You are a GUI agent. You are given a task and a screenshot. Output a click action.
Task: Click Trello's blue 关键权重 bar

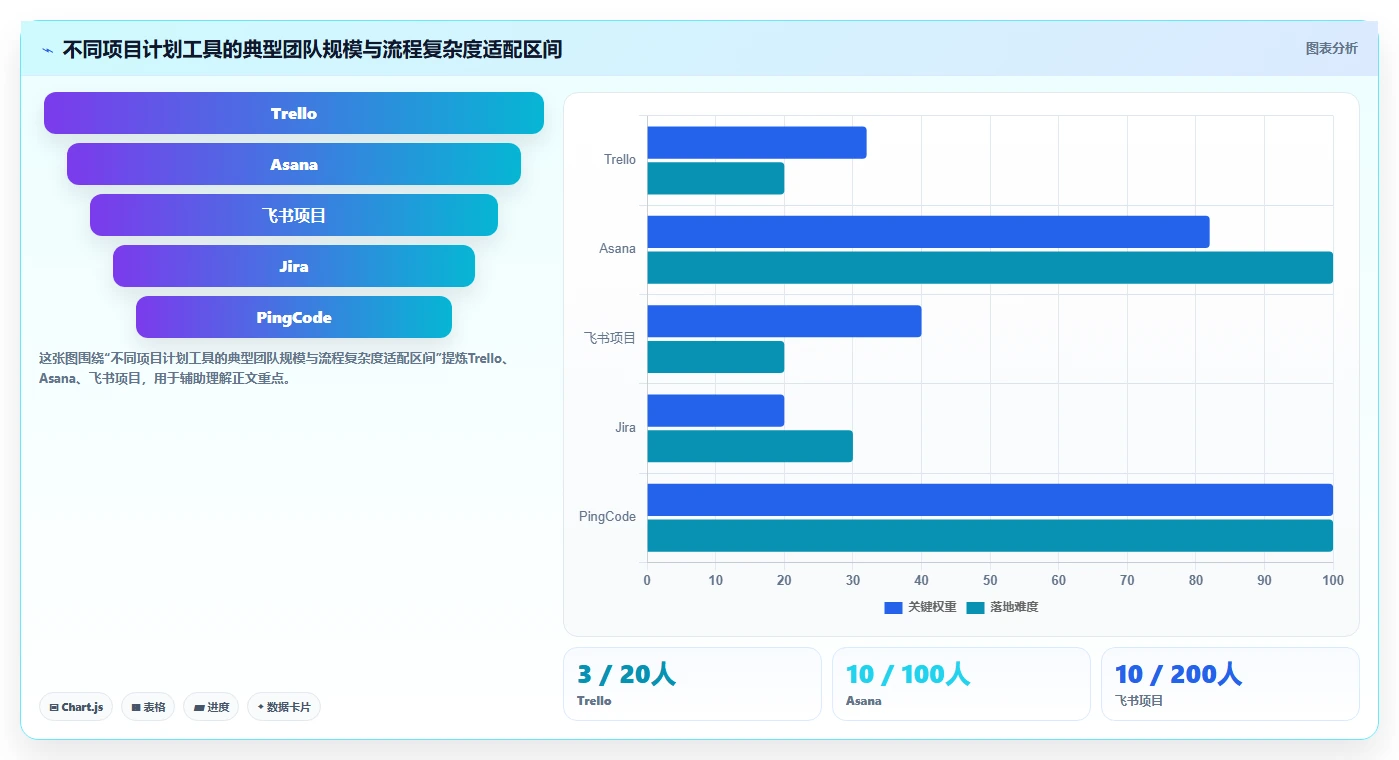click(x=757, y=142)
